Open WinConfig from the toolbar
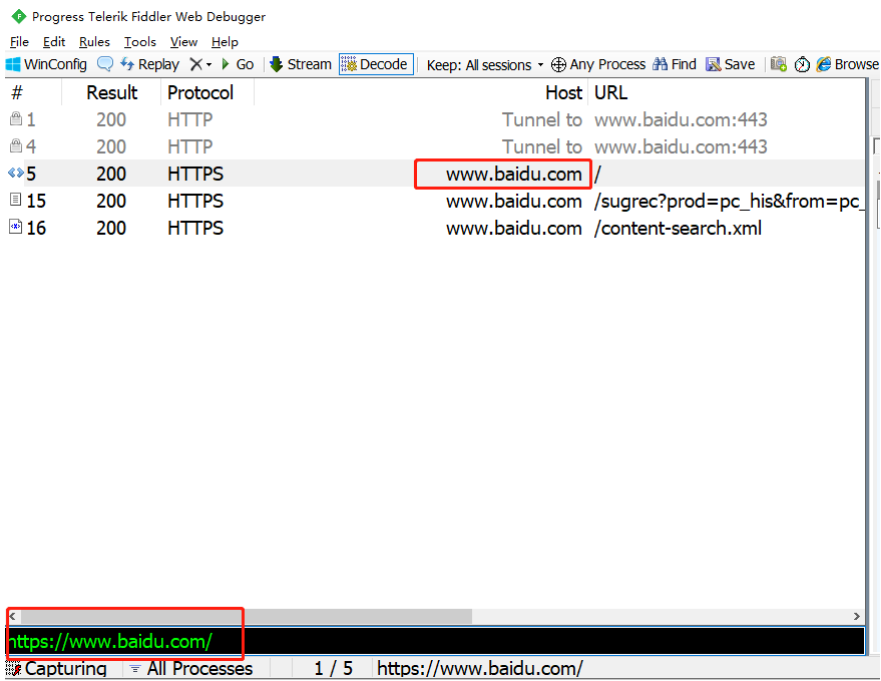Image resolution: width=881 pixels, height=681 pixels. pos(47,65)
